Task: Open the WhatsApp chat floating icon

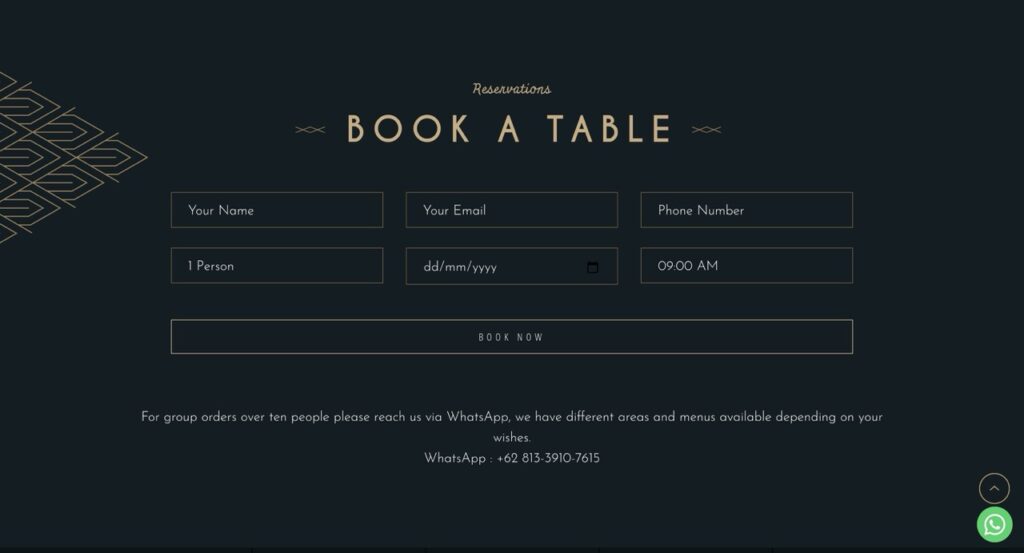Action: coord(994,524)
